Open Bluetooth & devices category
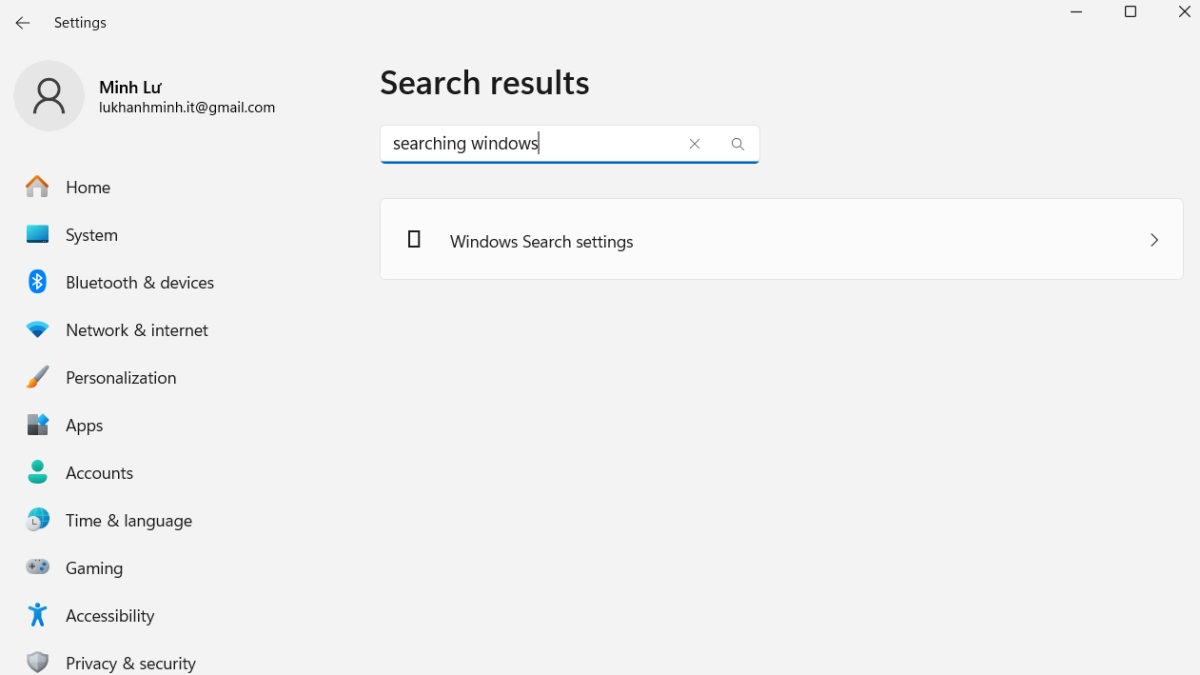The image size is (1200, 675). (x=142, y=282)
